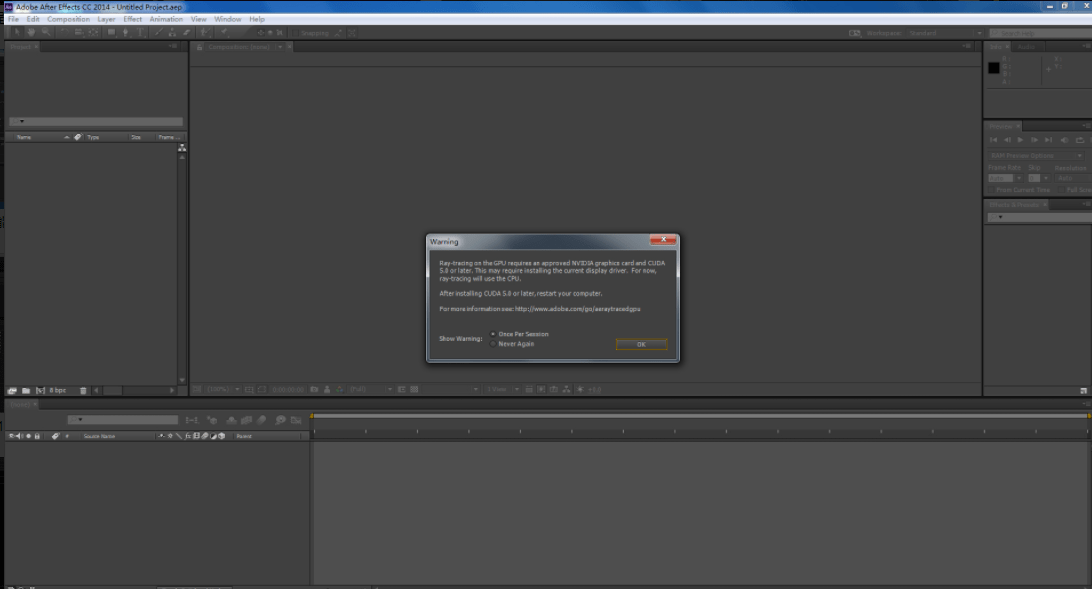
Task: Open the Effect menu
Action: click(132, 19)
